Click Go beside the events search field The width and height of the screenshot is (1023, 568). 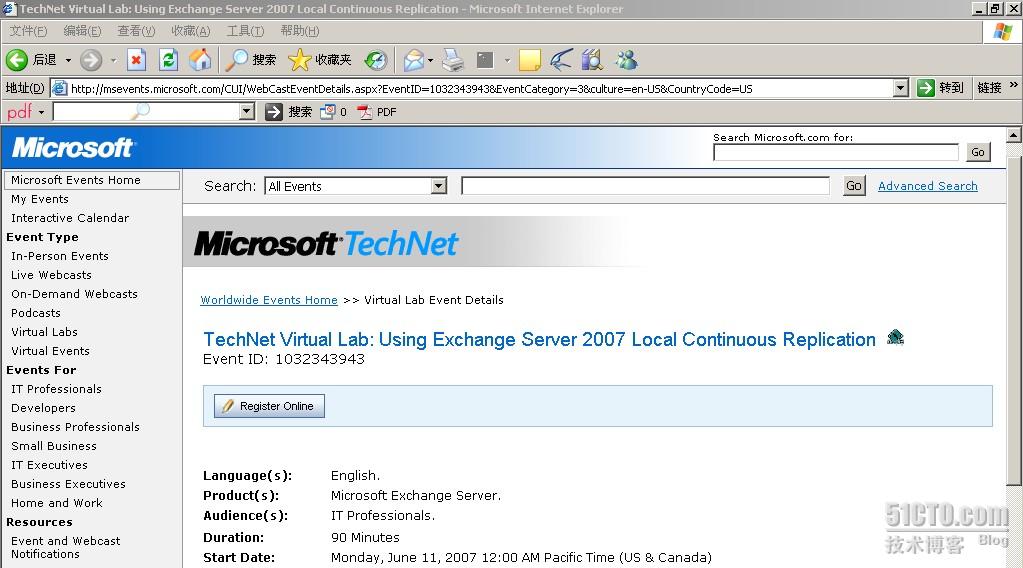(x=853, y=186)
